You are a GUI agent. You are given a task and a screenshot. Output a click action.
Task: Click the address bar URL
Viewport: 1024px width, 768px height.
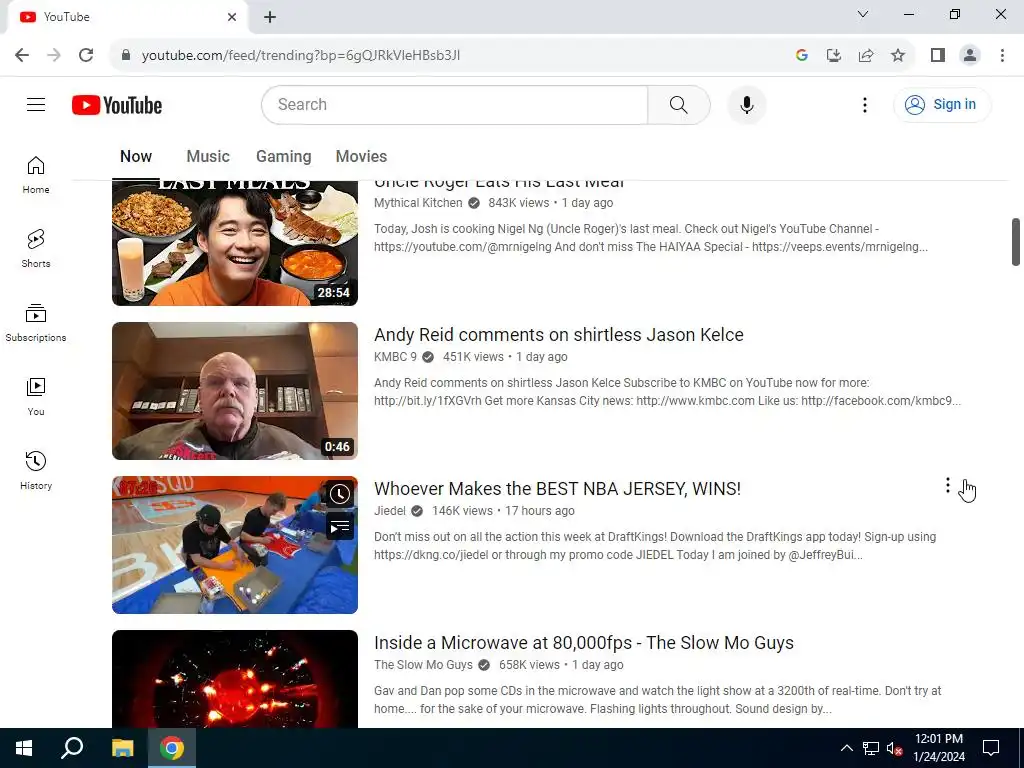[x=300, y=56]
